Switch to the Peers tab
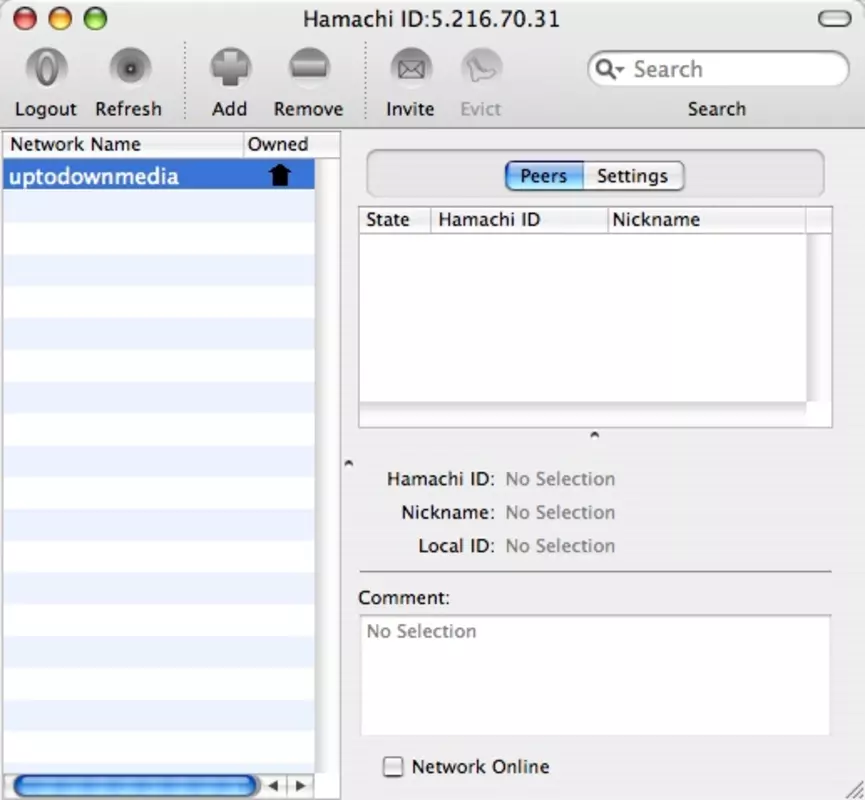 (x=544, y=176)
